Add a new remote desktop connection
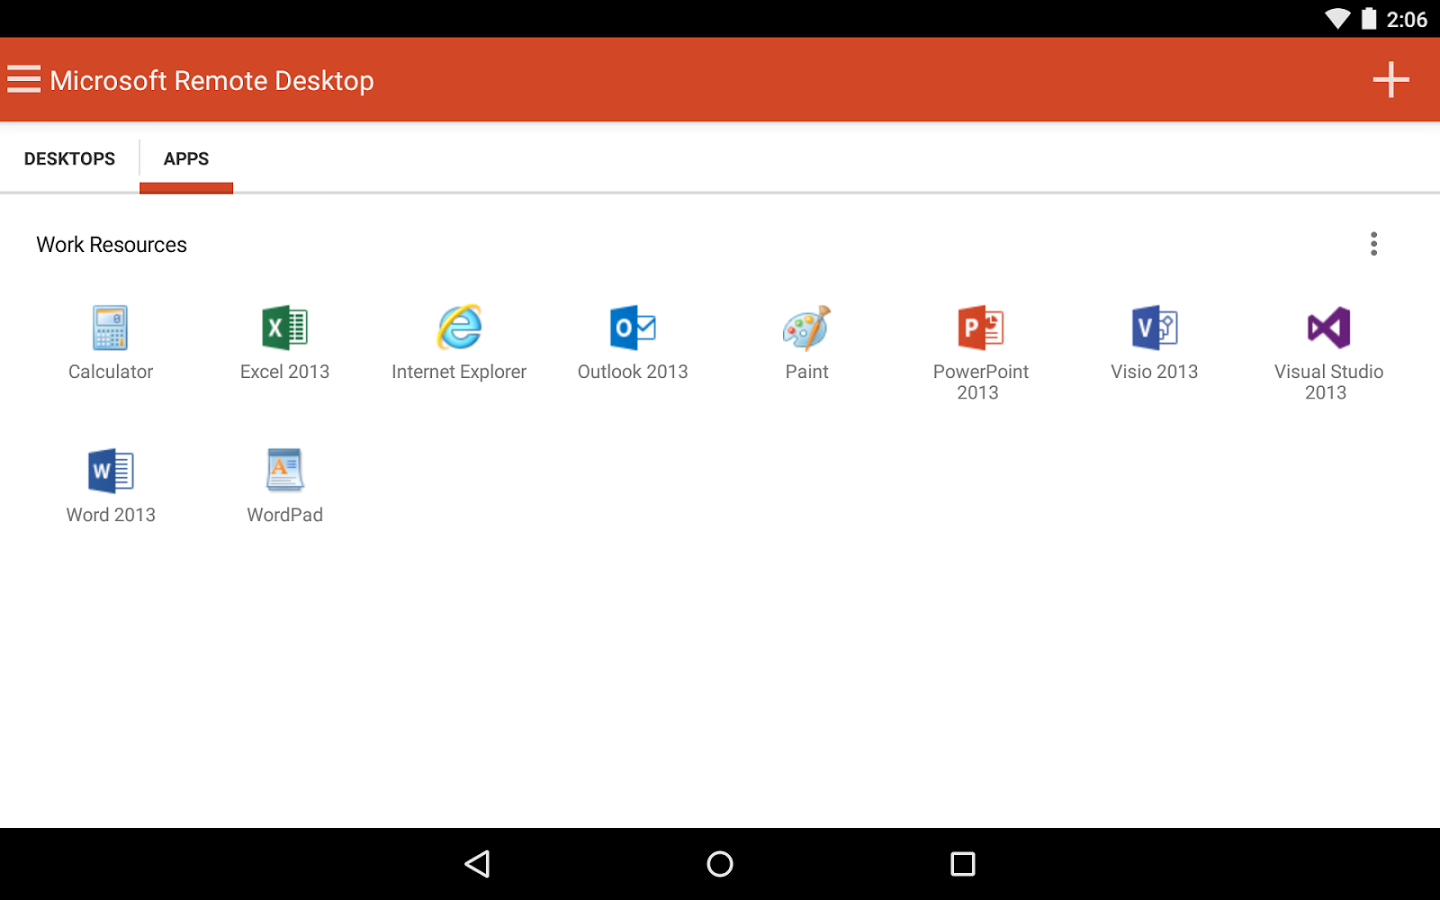The image size is (1440, 900). 1390,79
